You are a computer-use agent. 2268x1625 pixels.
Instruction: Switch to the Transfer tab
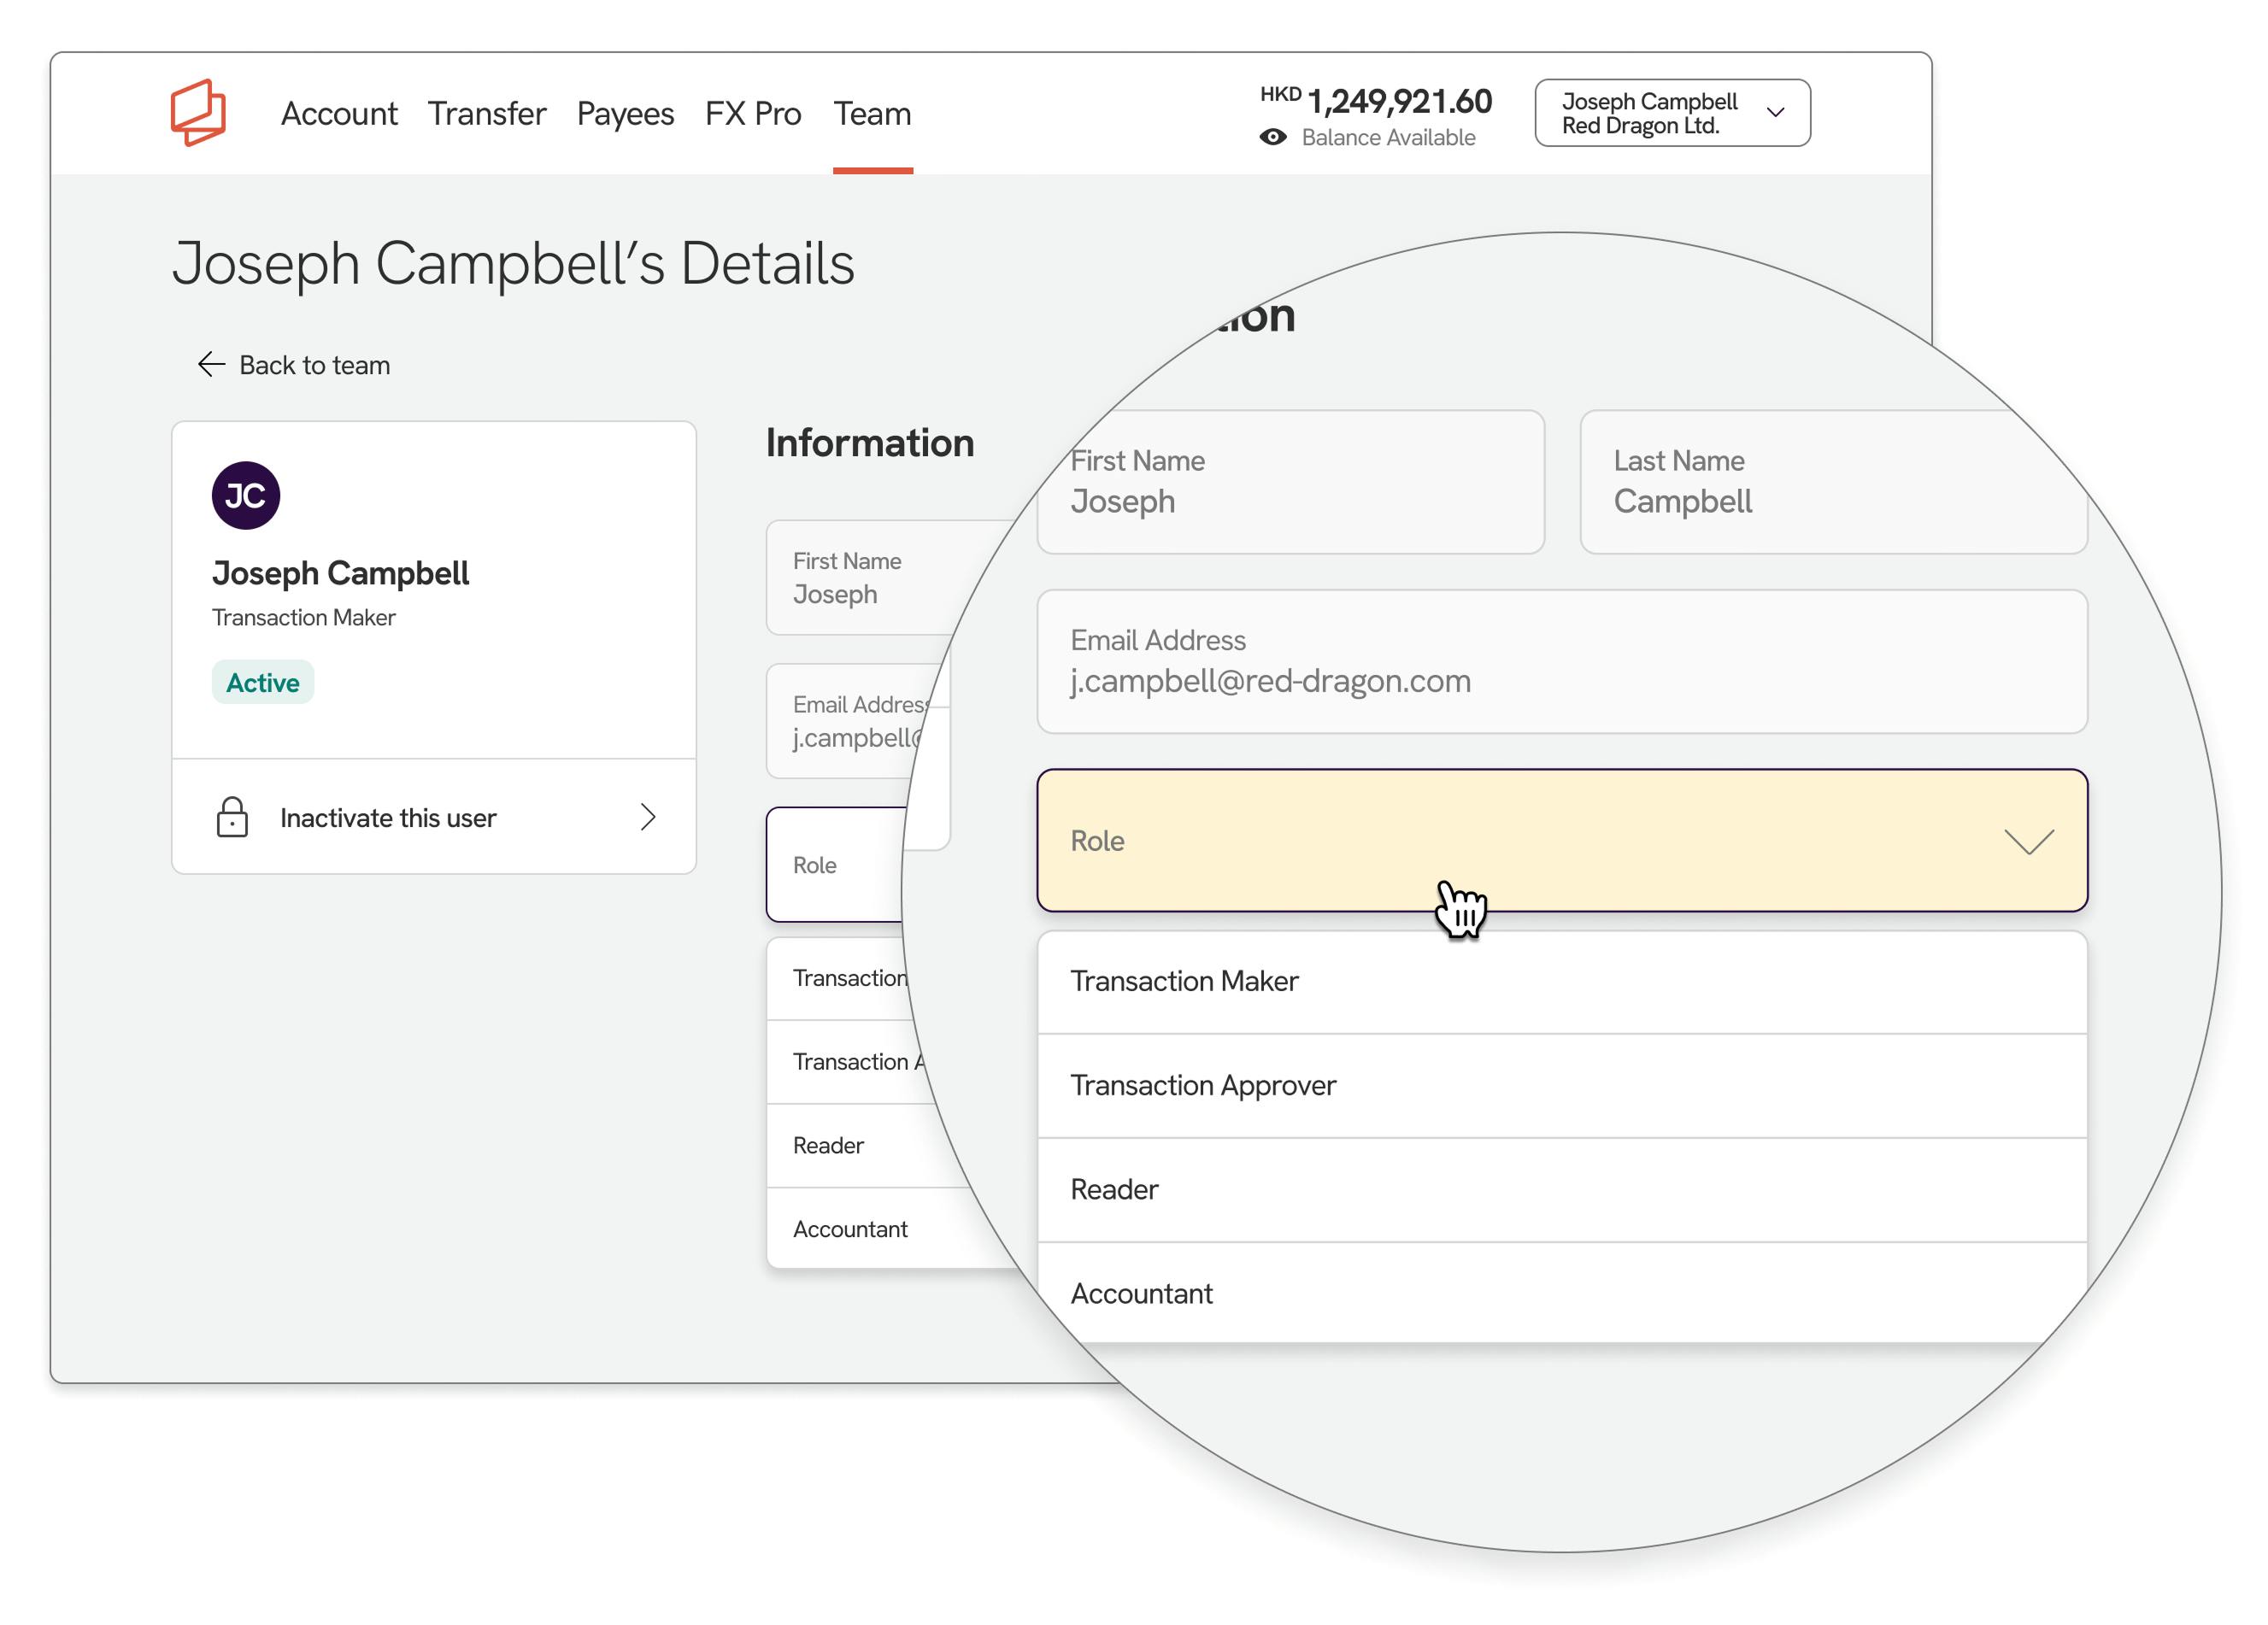tap(486, 114)
